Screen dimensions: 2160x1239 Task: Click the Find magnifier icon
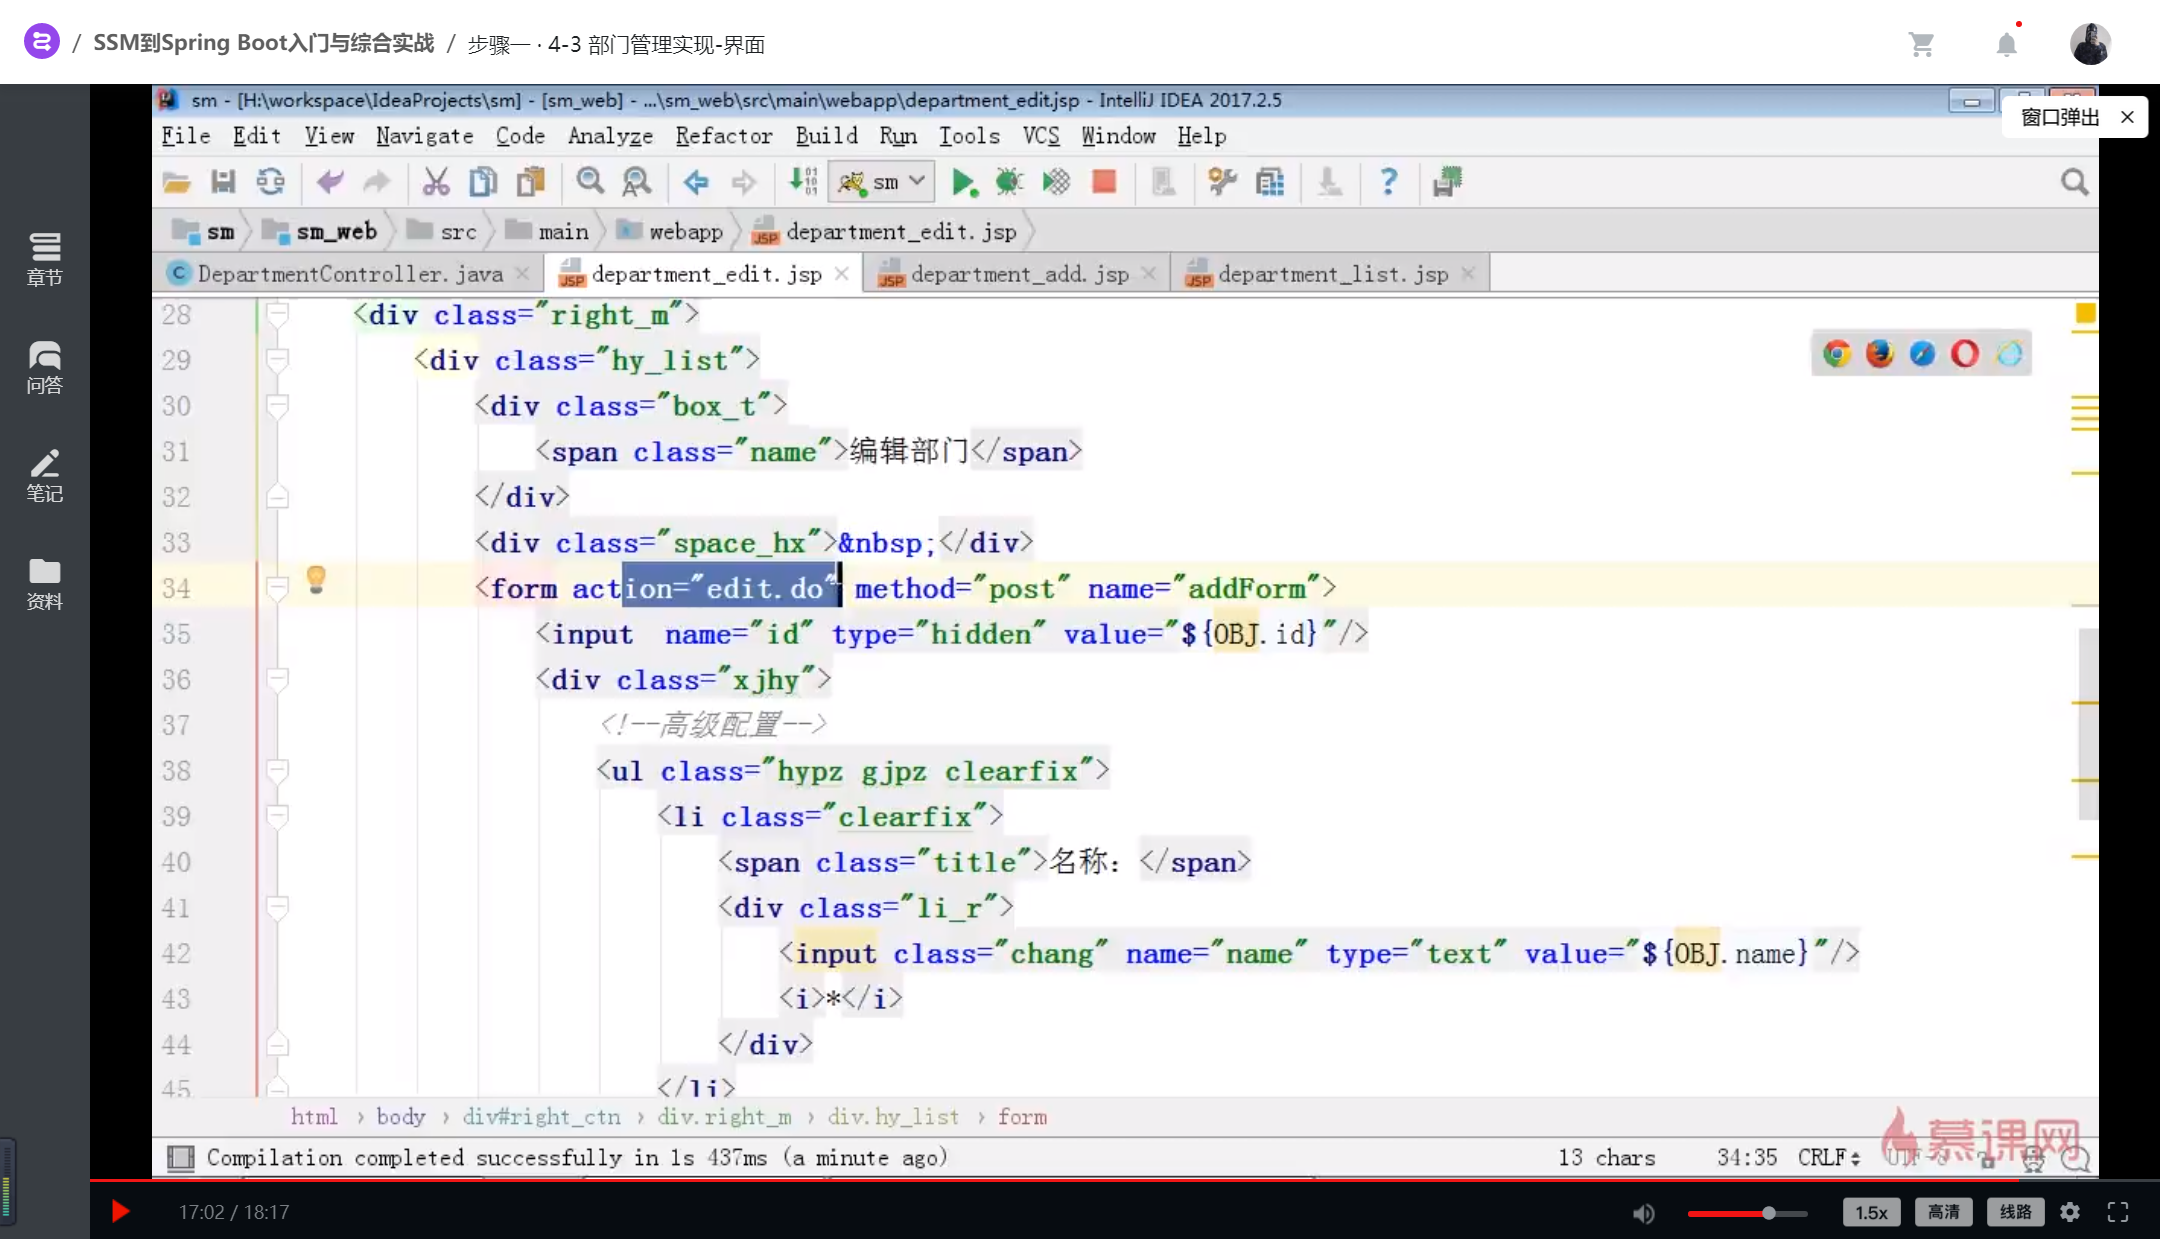[x=590, y=182]
